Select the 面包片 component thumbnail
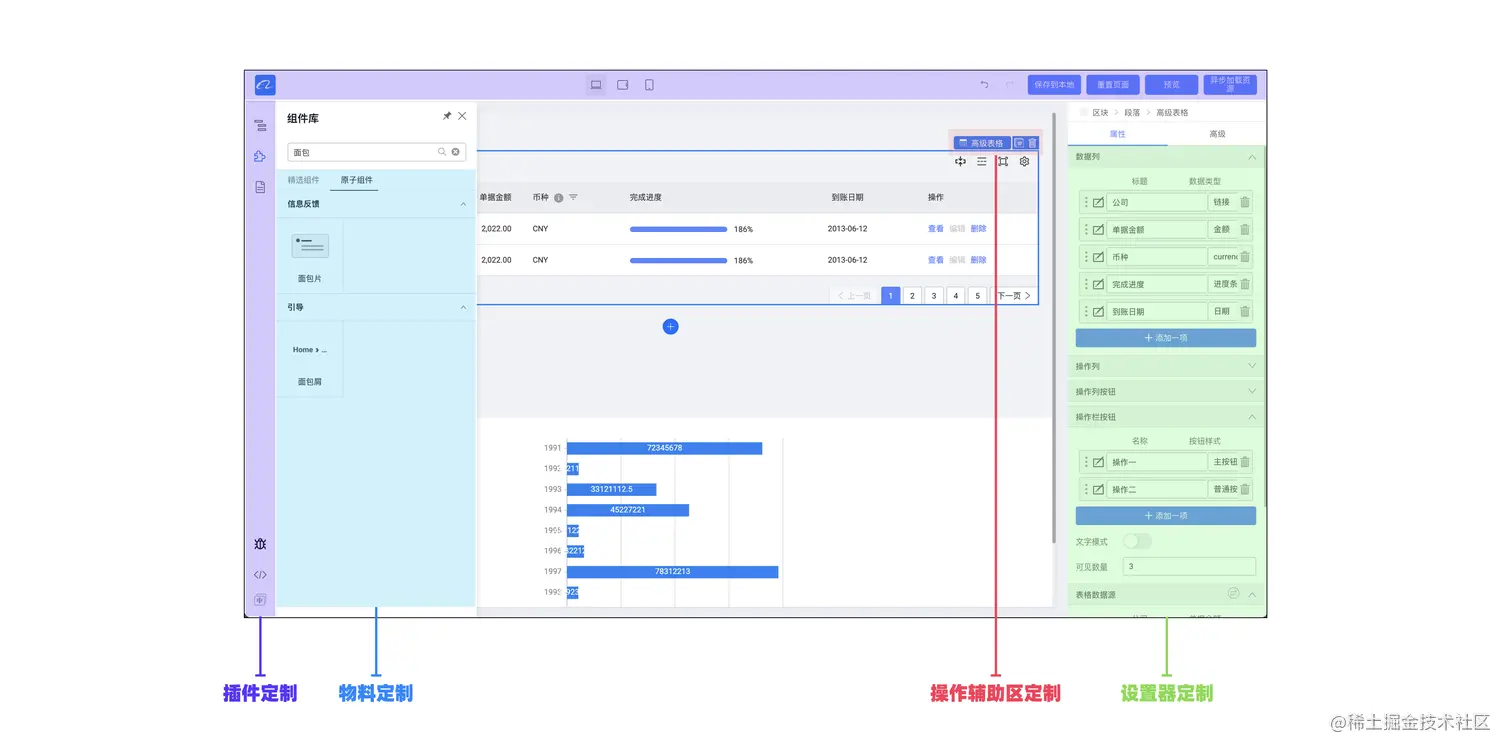 tap(310, 246)
